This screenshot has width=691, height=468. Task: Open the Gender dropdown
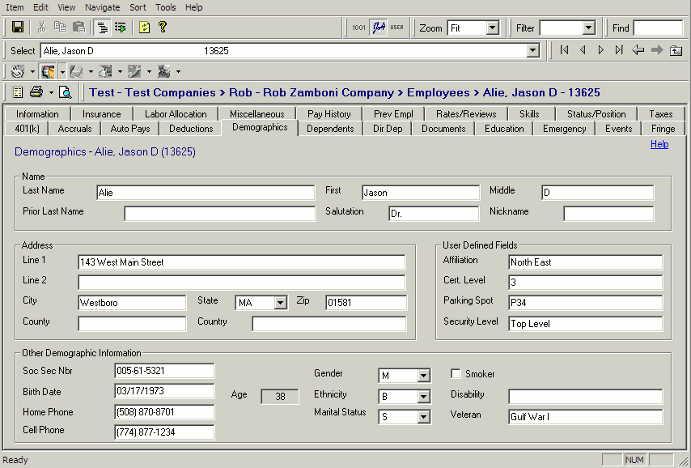[423, 375]
